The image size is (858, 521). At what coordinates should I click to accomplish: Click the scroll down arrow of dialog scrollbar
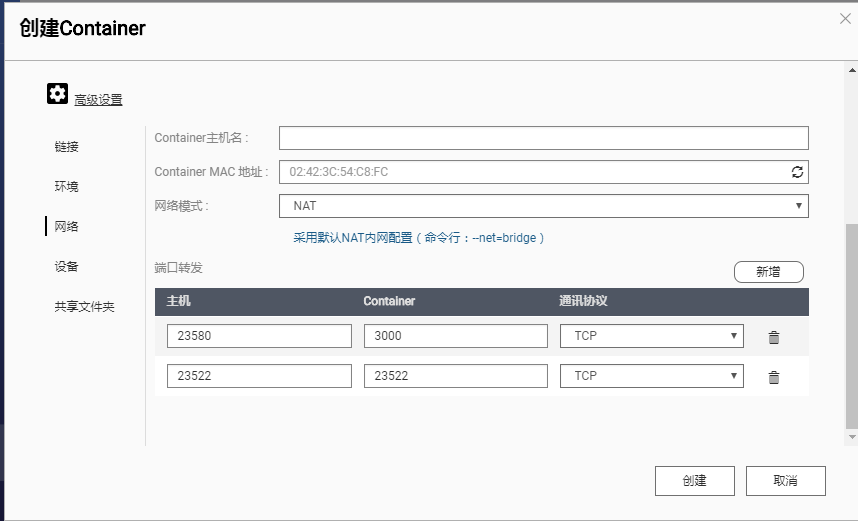point(852,437)
